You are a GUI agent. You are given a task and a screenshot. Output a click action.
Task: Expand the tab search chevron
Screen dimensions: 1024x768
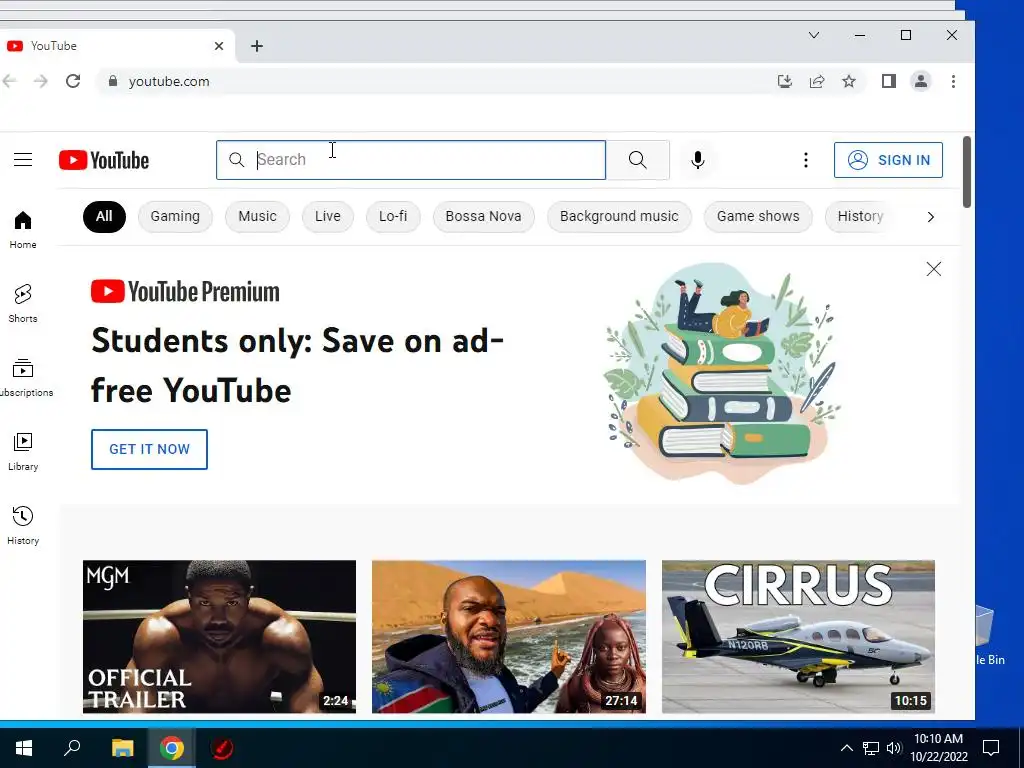814,35
